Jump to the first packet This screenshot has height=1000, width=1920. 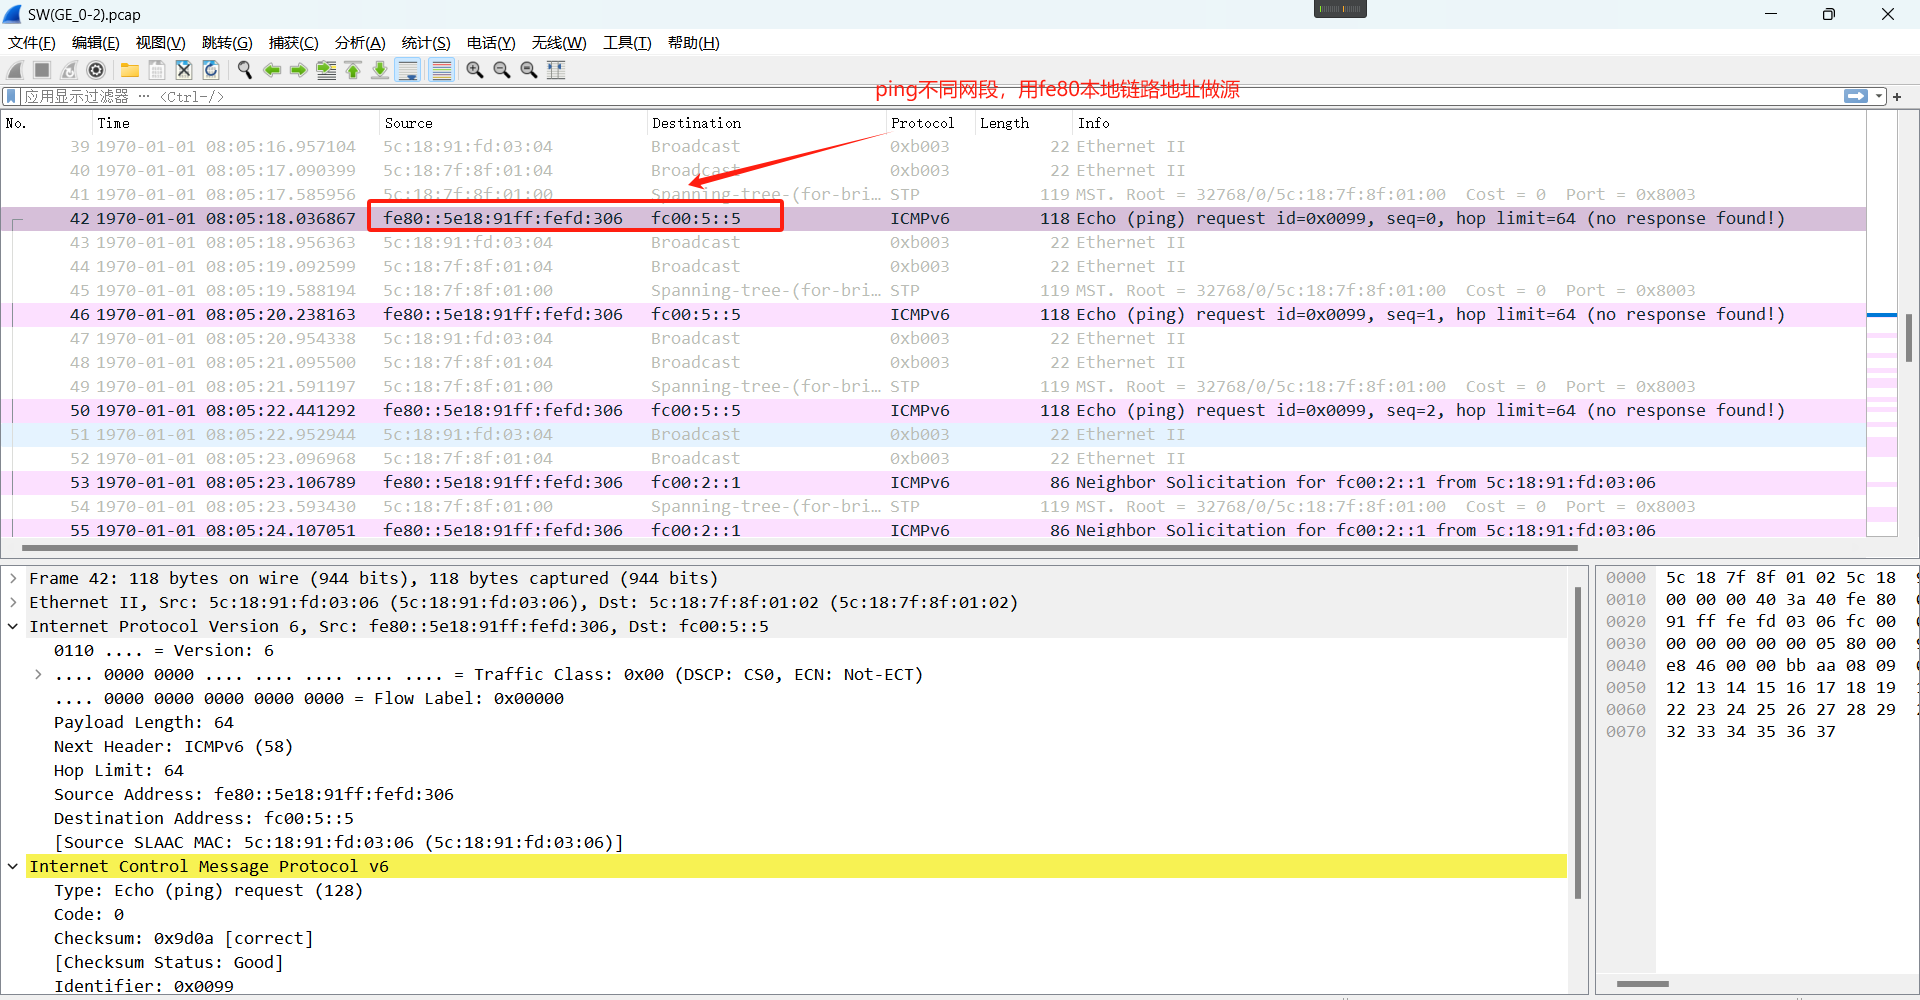coord(353,70)
